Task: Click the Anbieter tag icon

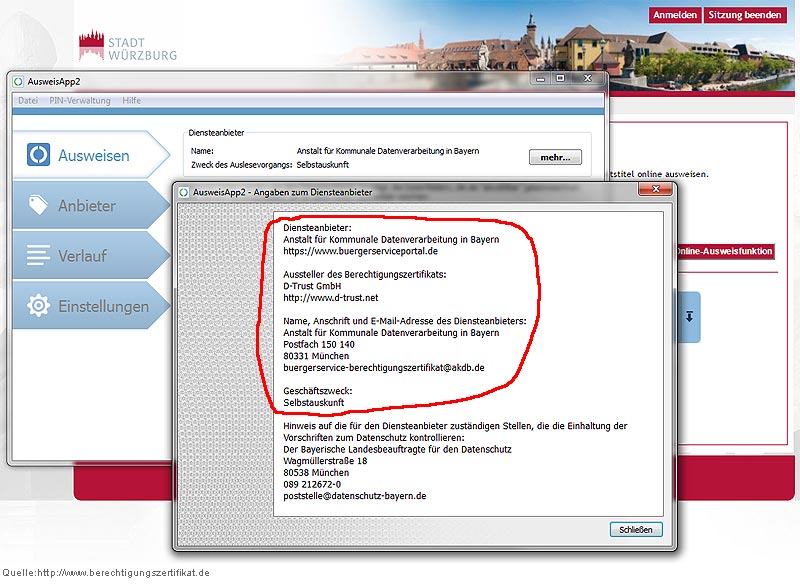Action: [x=38, y=205]
